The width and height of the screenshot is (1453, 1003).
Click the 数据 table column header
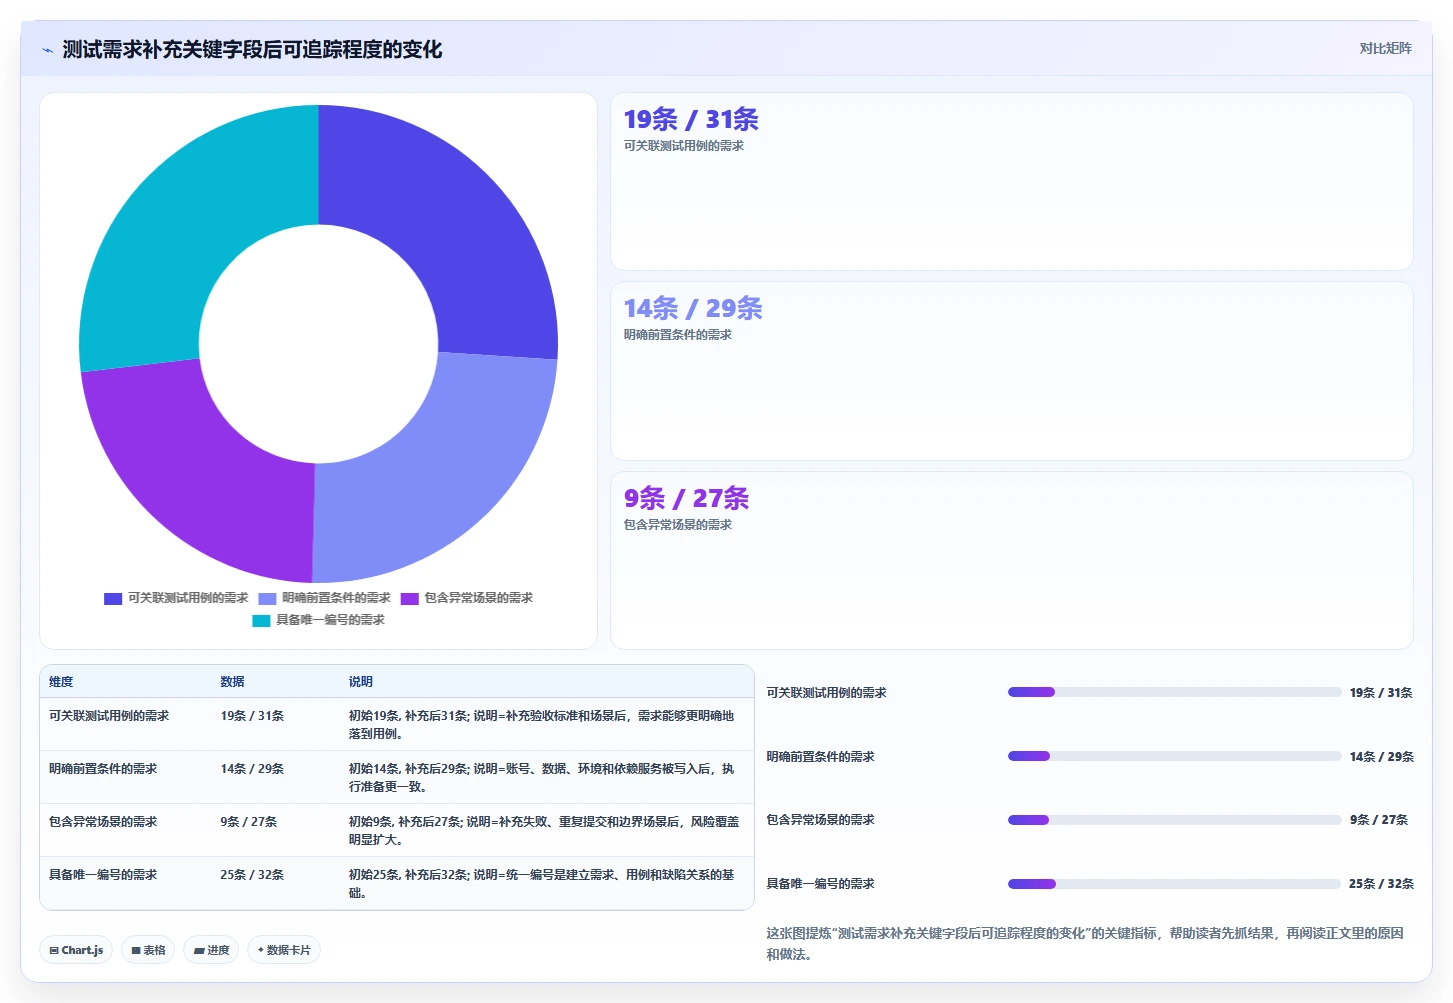[x=232, y=682]
